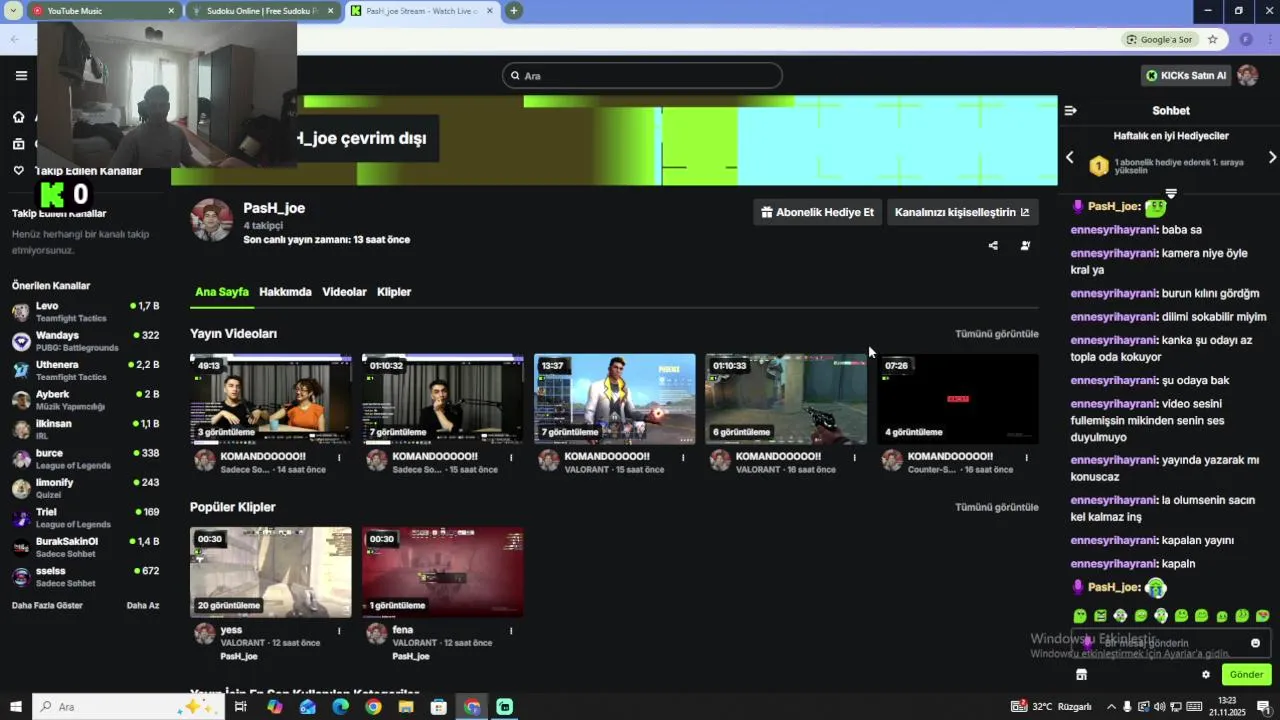Switch to Sudoku Online browser tab

click(262, 11)
